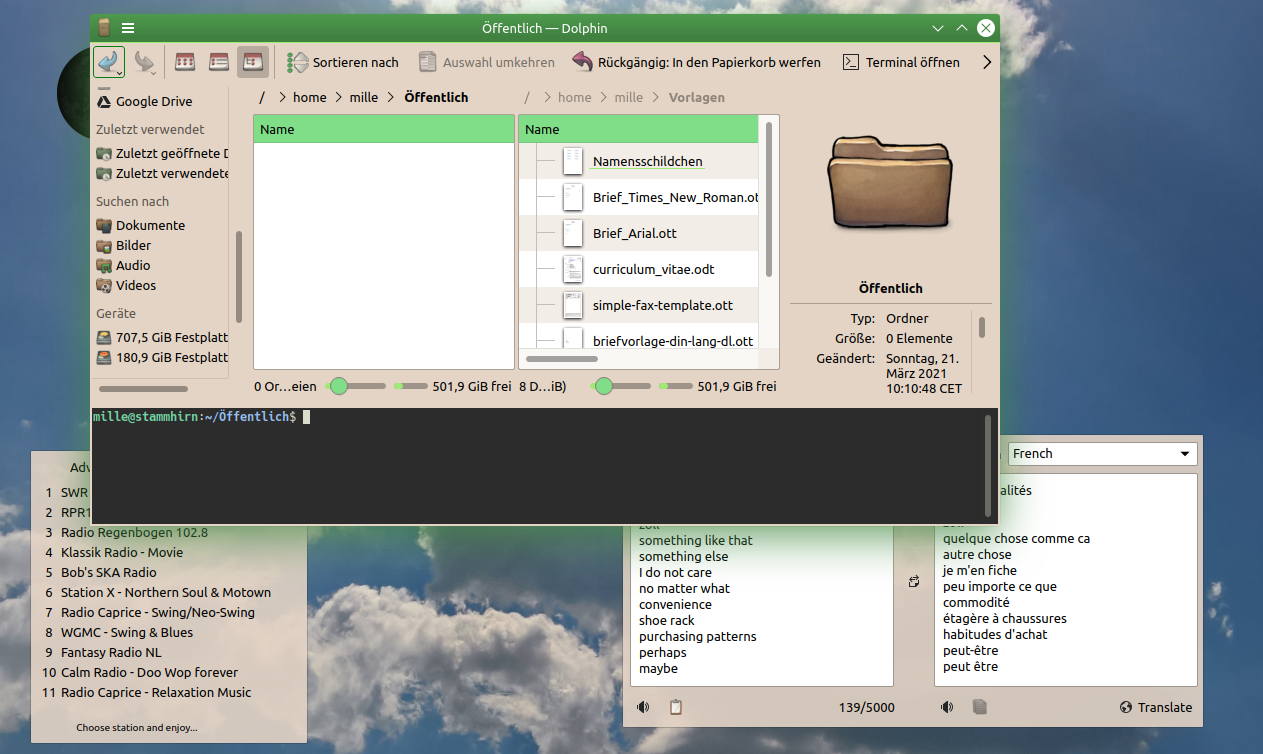1263x754 pixels.
Task: Click right pane horizontal scrollbar
Action: pyautogui.click(x=562, y=358)
